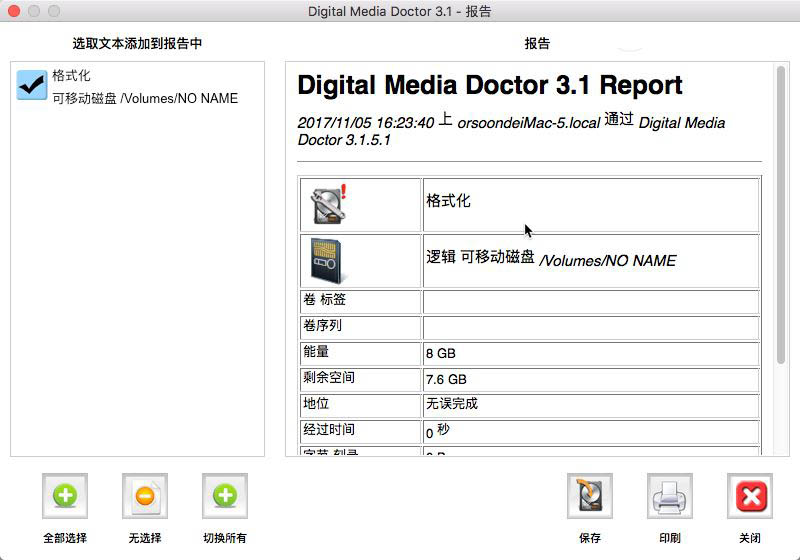Click the green plus Select All icon
This screenshot has width=800, height=560.
click(x=65, y=496)
